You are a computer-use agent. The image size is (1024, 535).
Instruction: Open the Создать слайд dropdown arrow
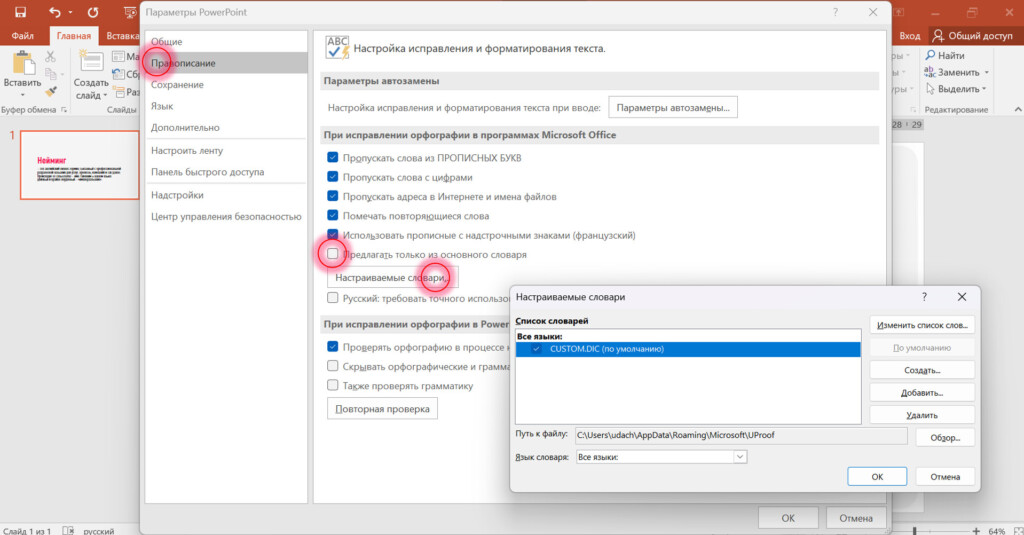pos(104,95)
